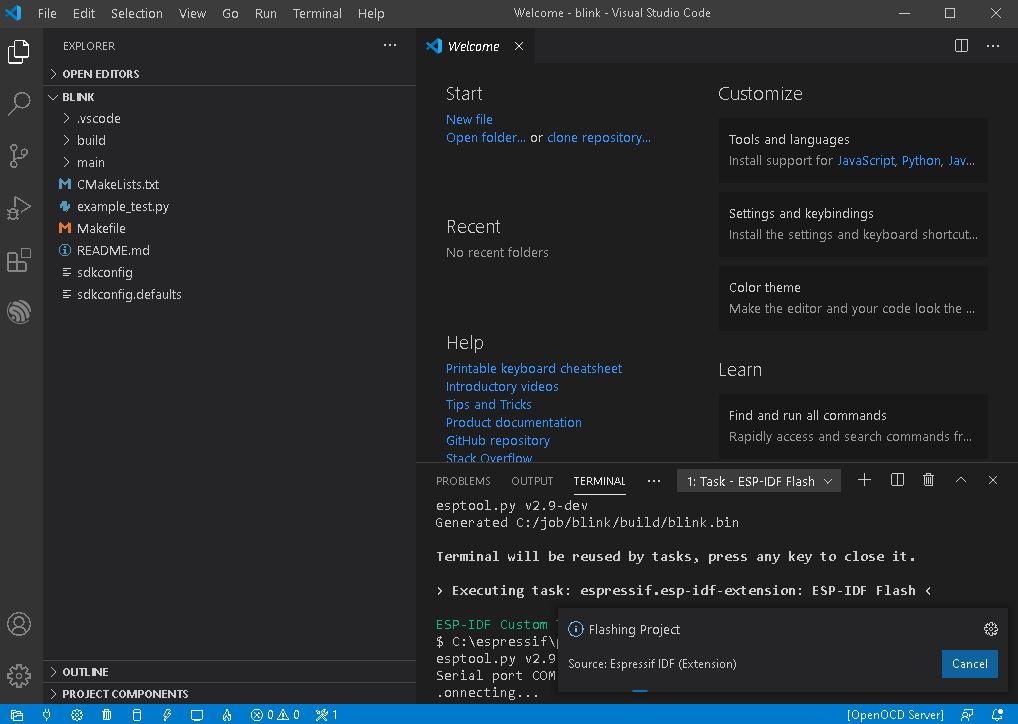Open the Terminal menu

click(317, 13)
